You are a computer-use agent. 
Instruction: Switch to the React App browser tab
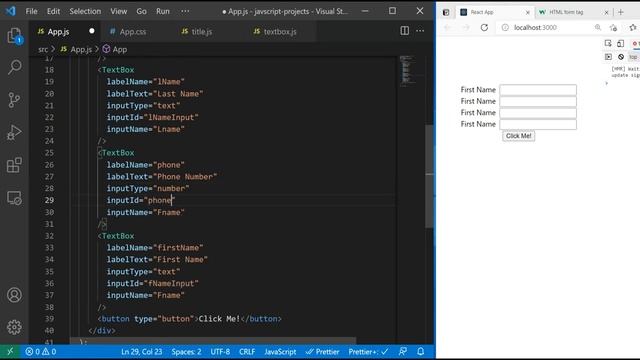point(494,12)
